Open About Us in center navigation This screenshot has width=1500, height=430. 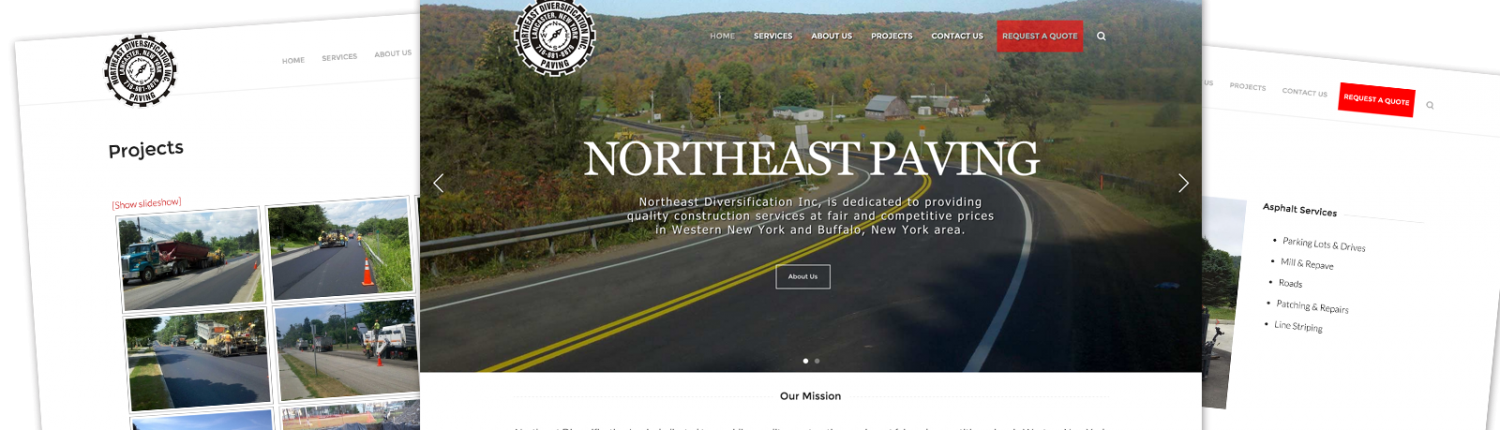[x=832, y=36]
